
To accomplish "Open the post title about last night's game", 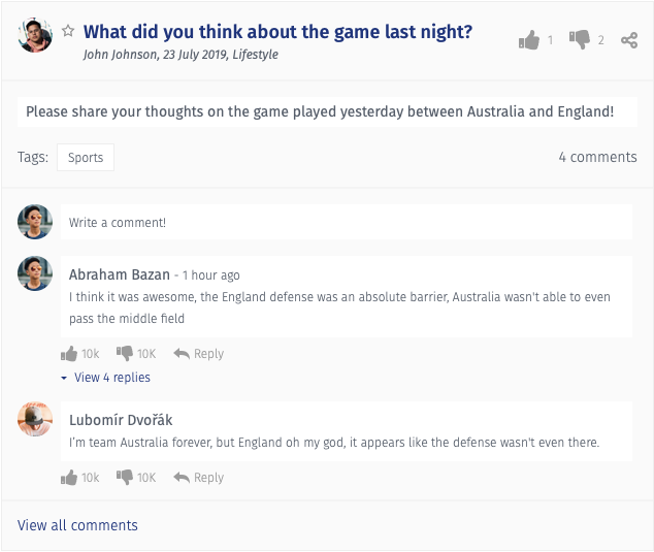I will [277, 32].
